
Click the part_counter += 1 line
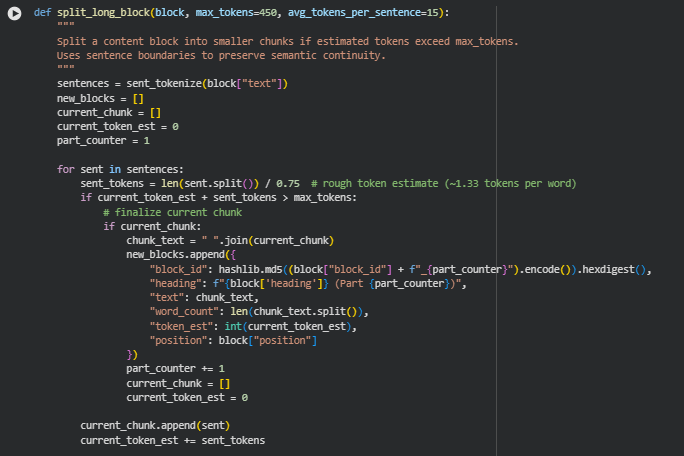click(175, 369)
